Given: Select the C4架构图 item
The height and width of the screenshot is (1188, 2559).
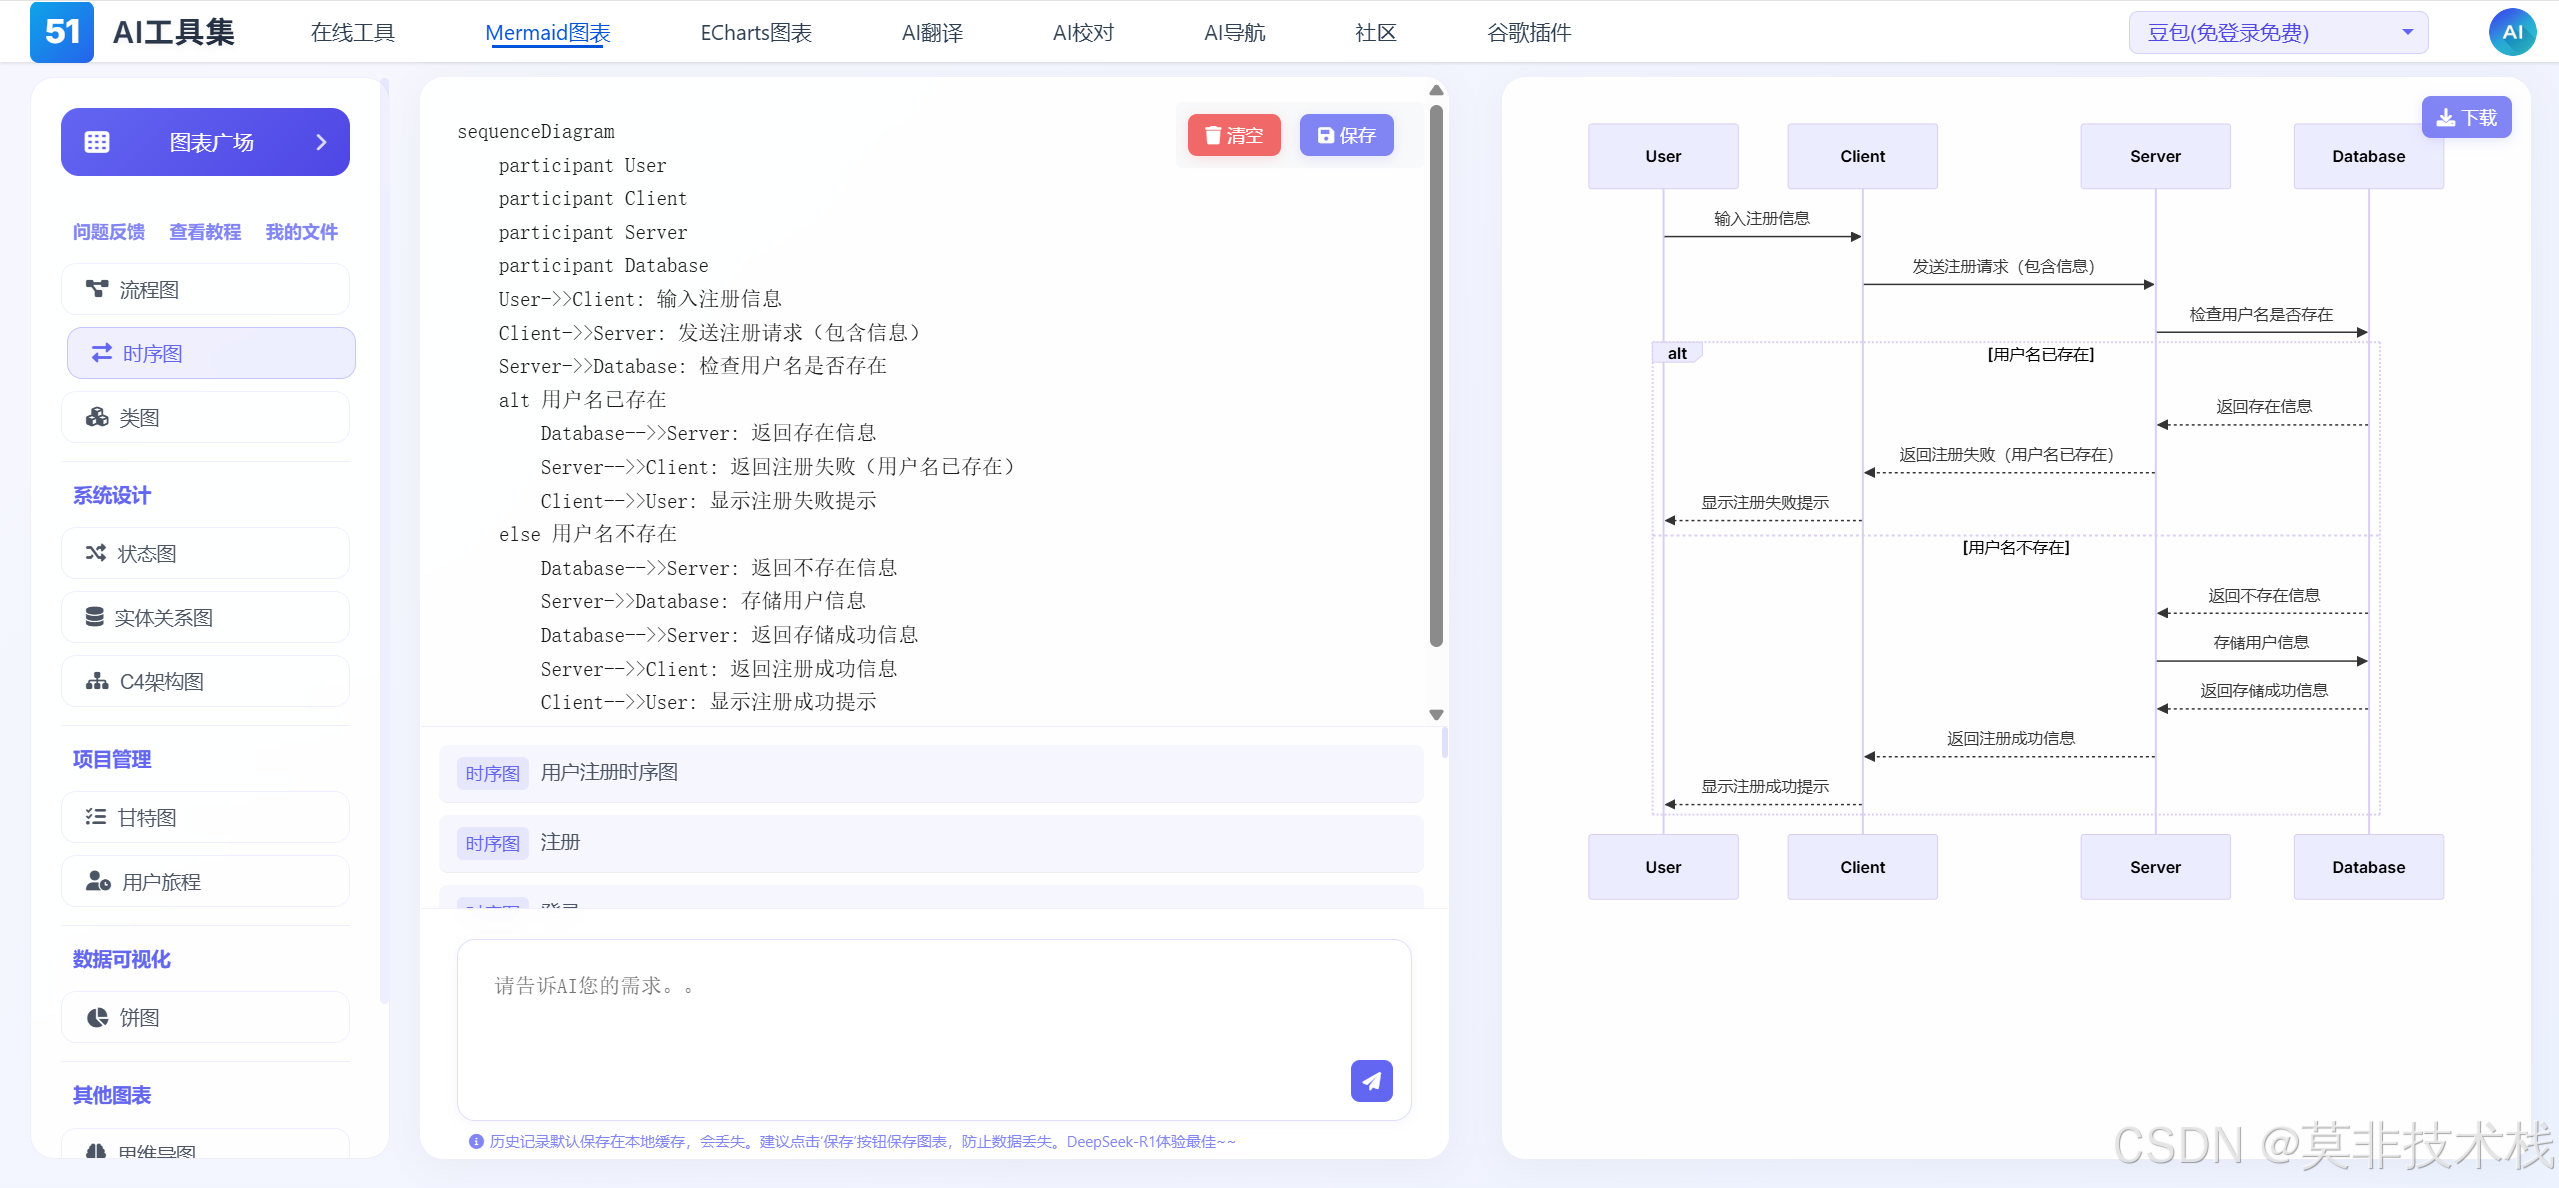Looking at the screenshot, I should pos(206,682).
